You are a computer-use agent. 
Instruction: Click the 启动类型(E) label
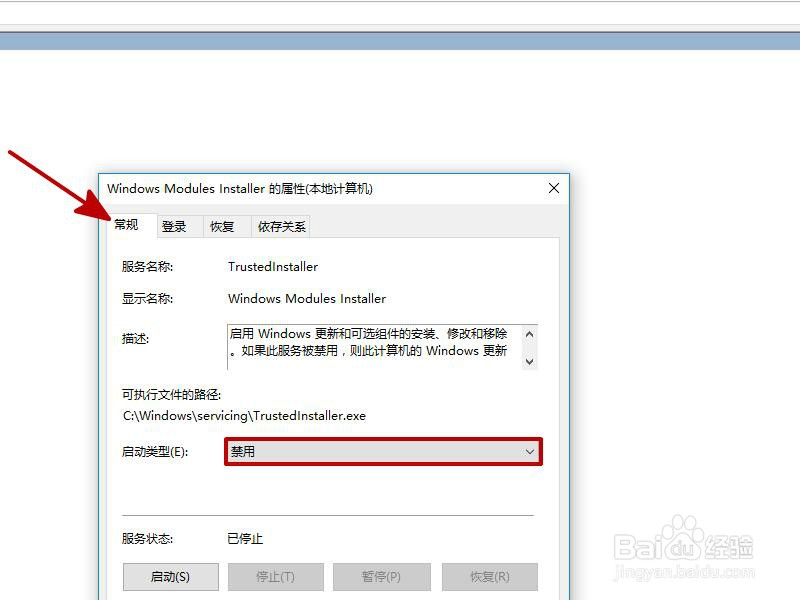coord(155,452)
